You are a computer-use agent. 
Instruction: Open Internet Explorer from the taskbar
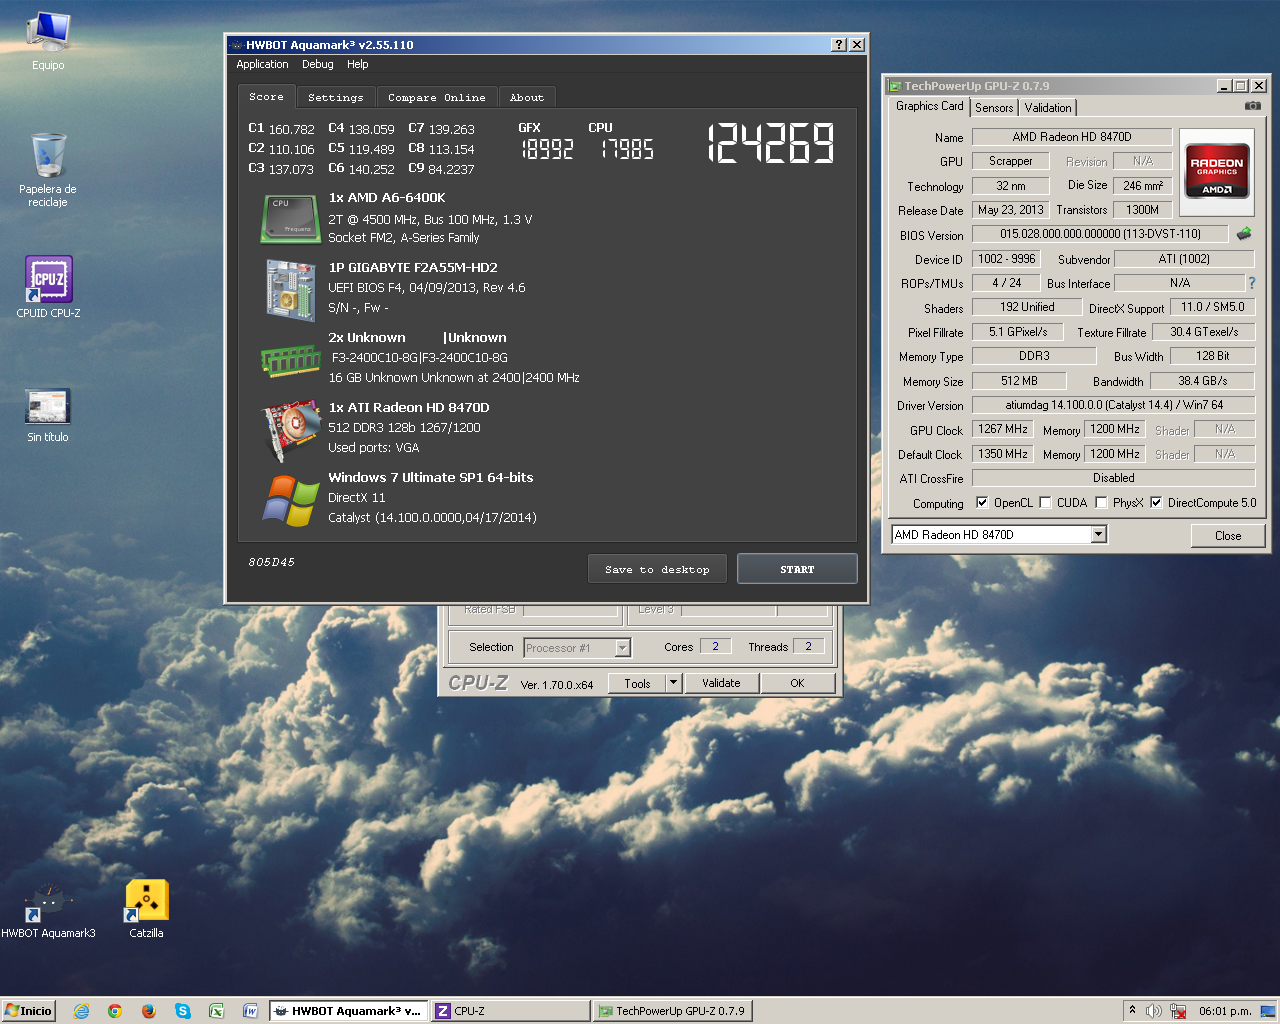click(81, 1011)
